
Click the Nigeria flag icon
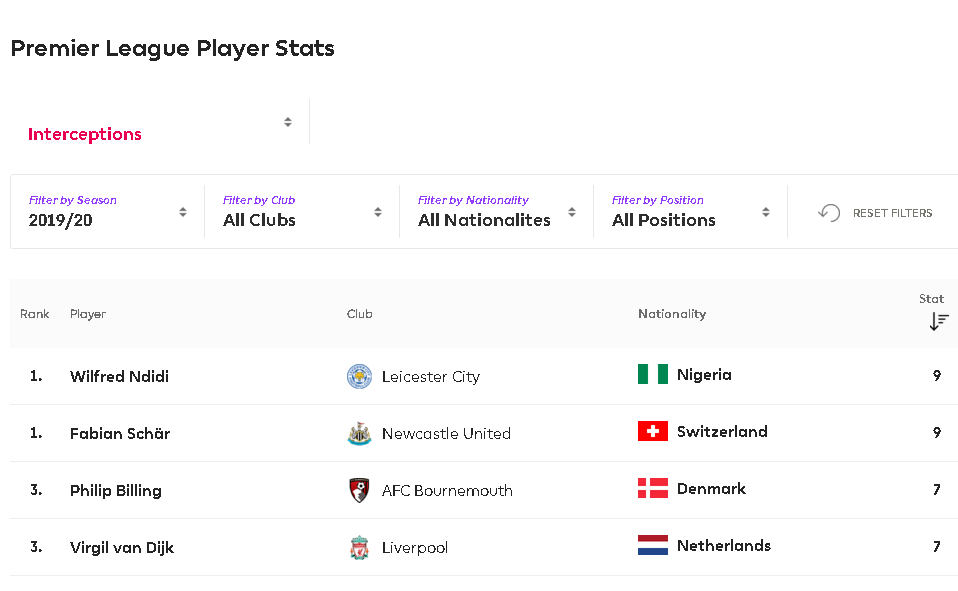coord(653,374)
